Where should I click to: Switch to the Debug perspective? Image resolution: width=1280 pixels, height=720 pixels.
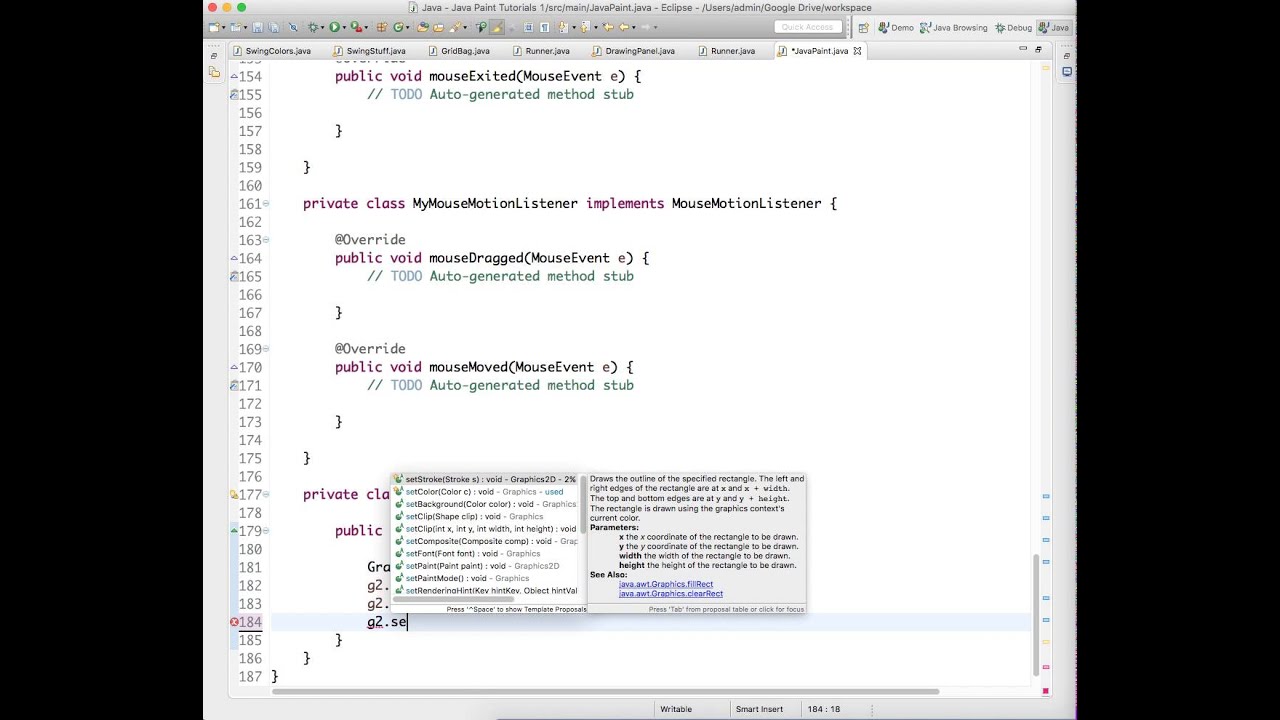pos(1013,27)
